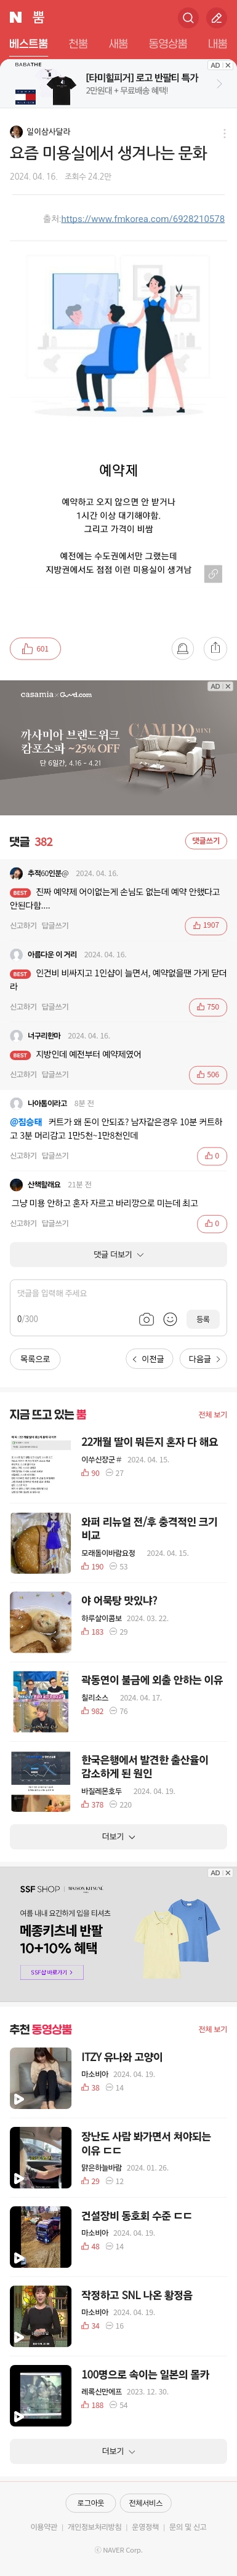Open the emoji smiley picker in comment box
Image resolution: width=237 pixels, height=2576 pixels.
pyautogui.click(x=170, y=1319)
